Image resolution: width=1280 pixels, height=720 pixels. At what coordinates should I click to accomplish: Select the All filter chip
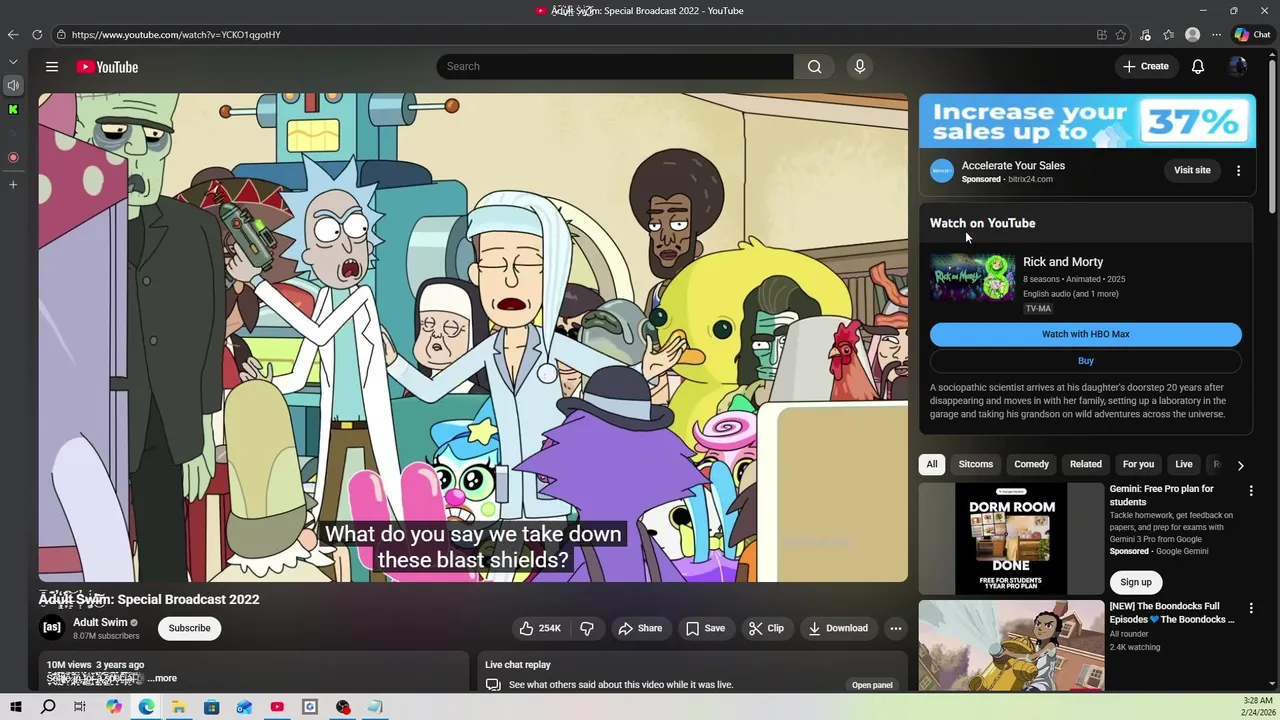pyautogui.click(x=932, y=464)
